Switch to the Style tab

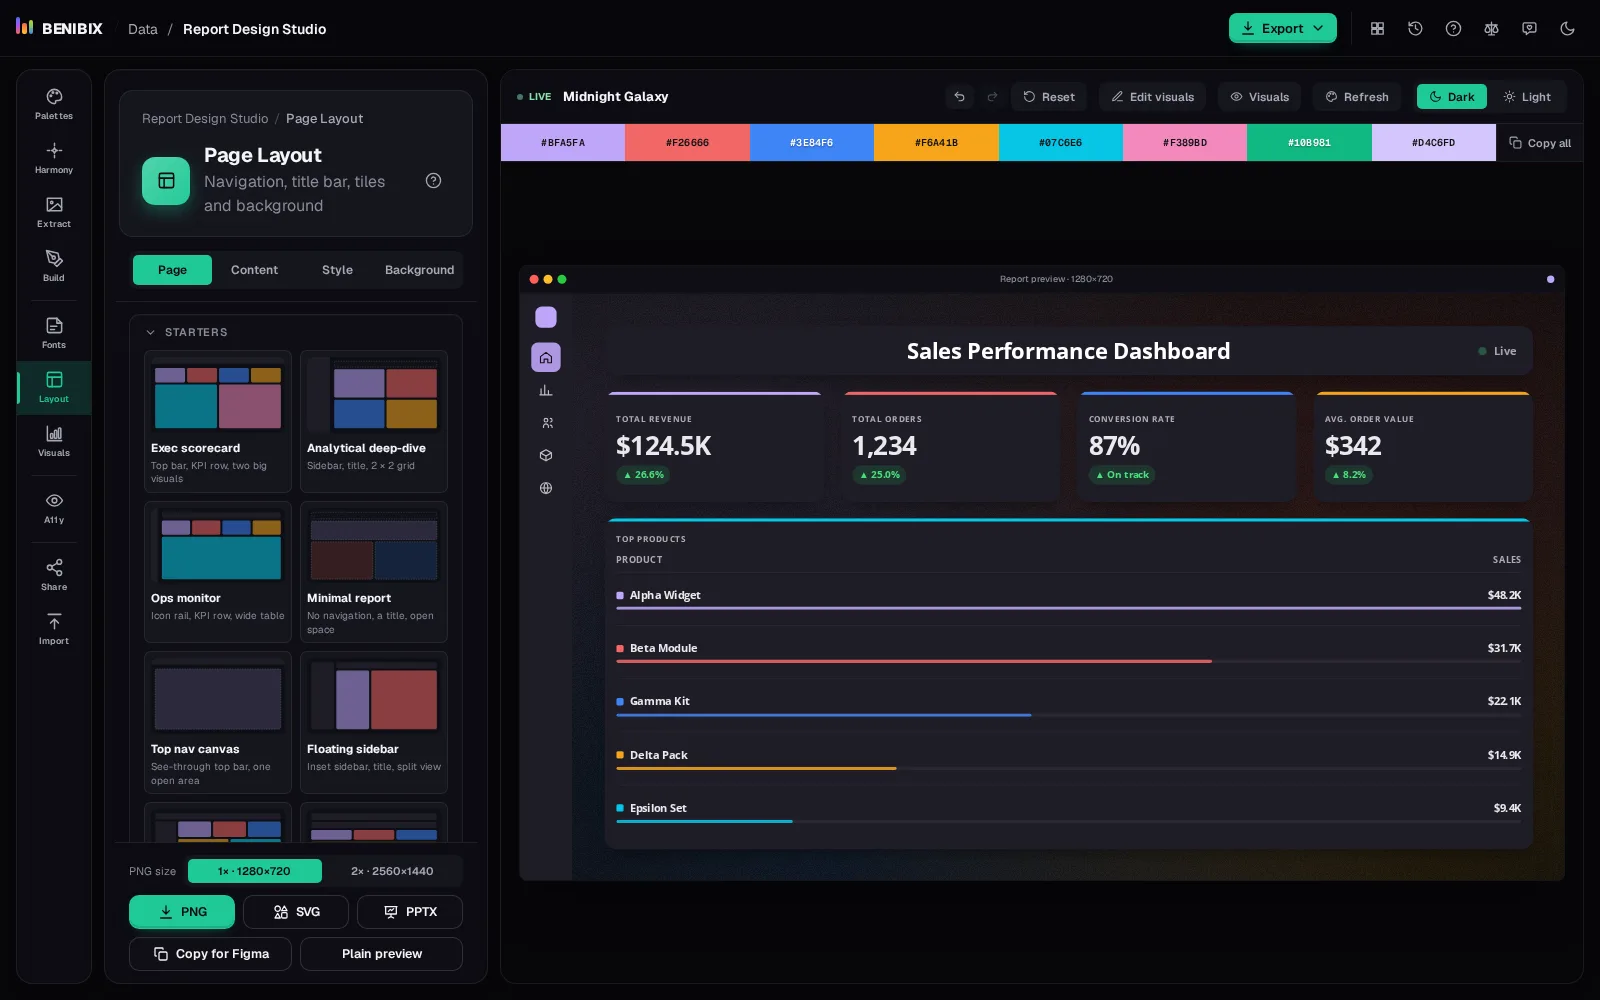337,270
